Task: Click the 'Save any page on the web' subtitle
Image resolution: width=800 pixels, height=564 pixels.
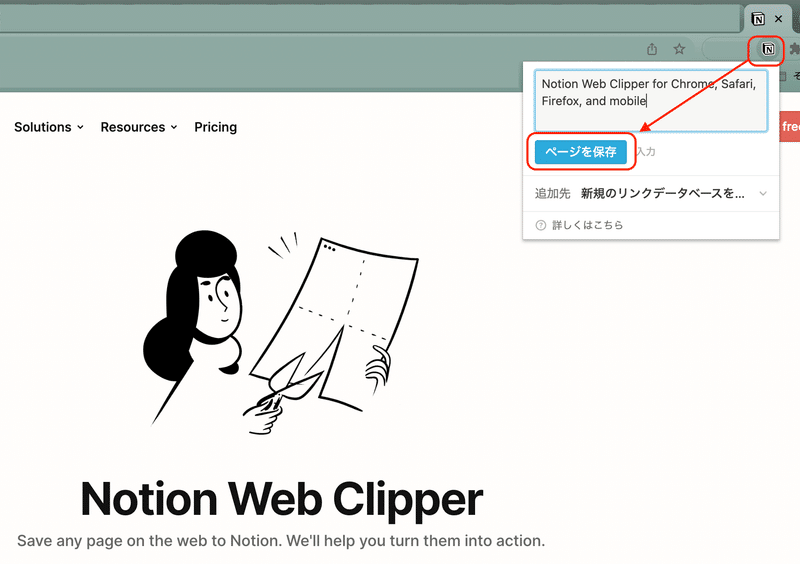Action: click(281, 541)
